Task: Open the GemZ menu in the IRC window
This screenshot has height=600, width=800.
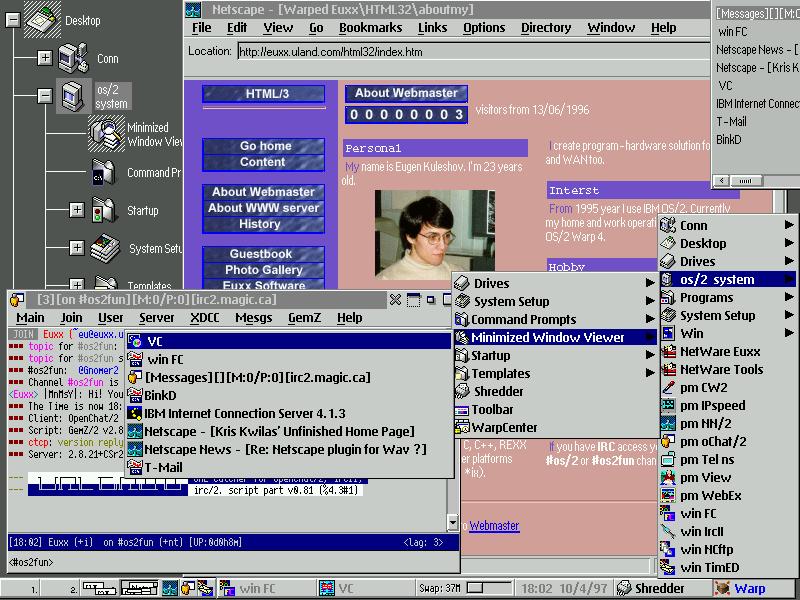Action: click(305, 318)
